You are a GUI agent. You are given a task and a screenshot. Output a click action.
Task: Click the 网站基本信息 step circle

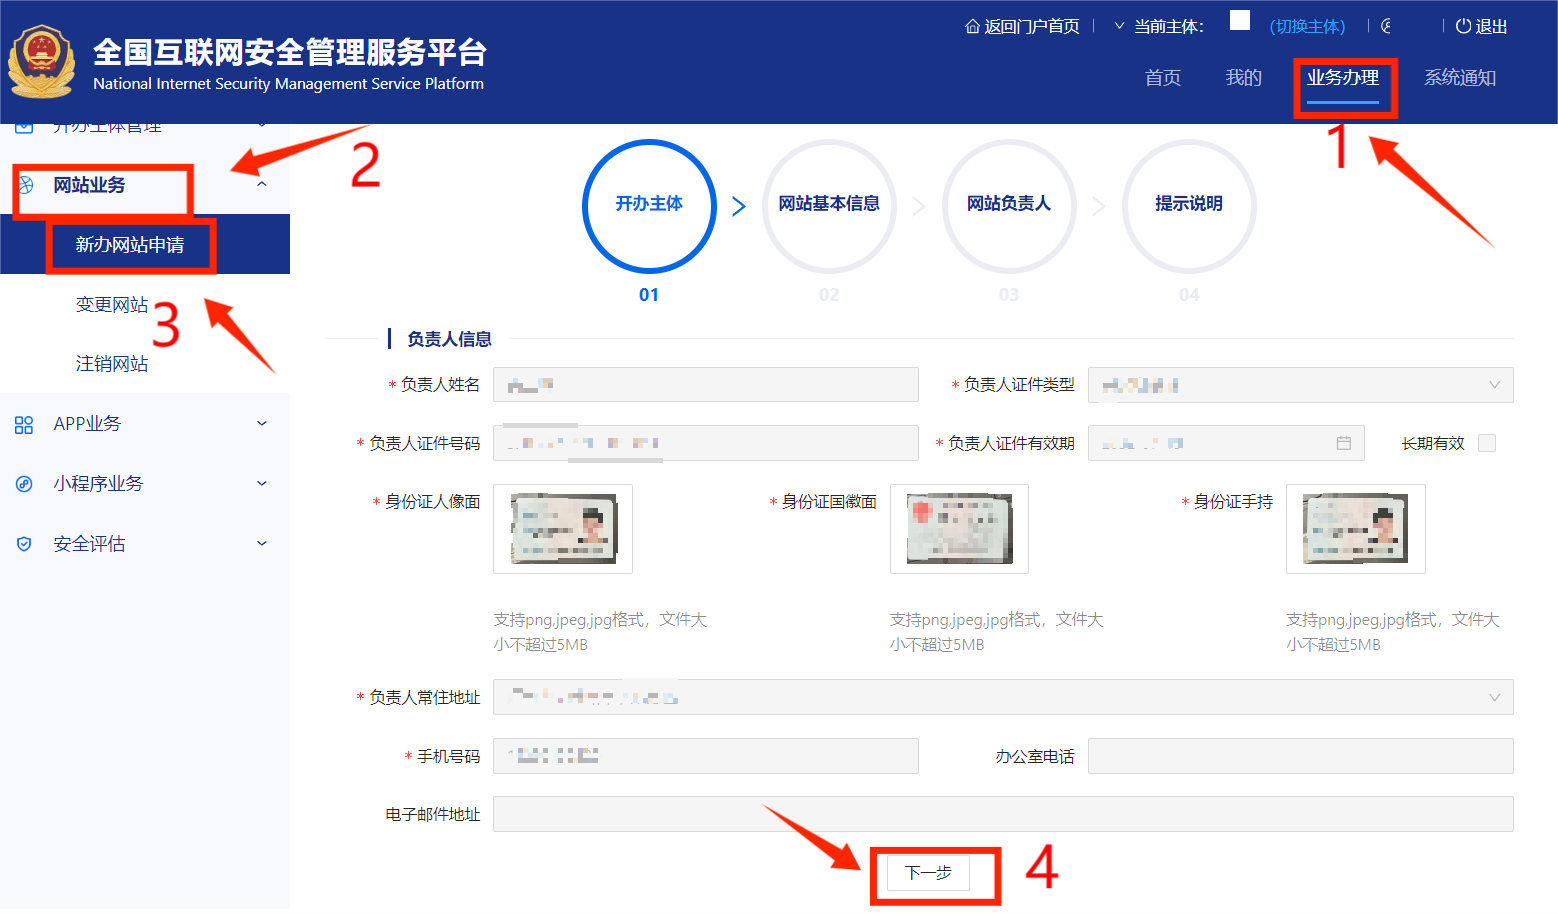click(x=829, y=206)
